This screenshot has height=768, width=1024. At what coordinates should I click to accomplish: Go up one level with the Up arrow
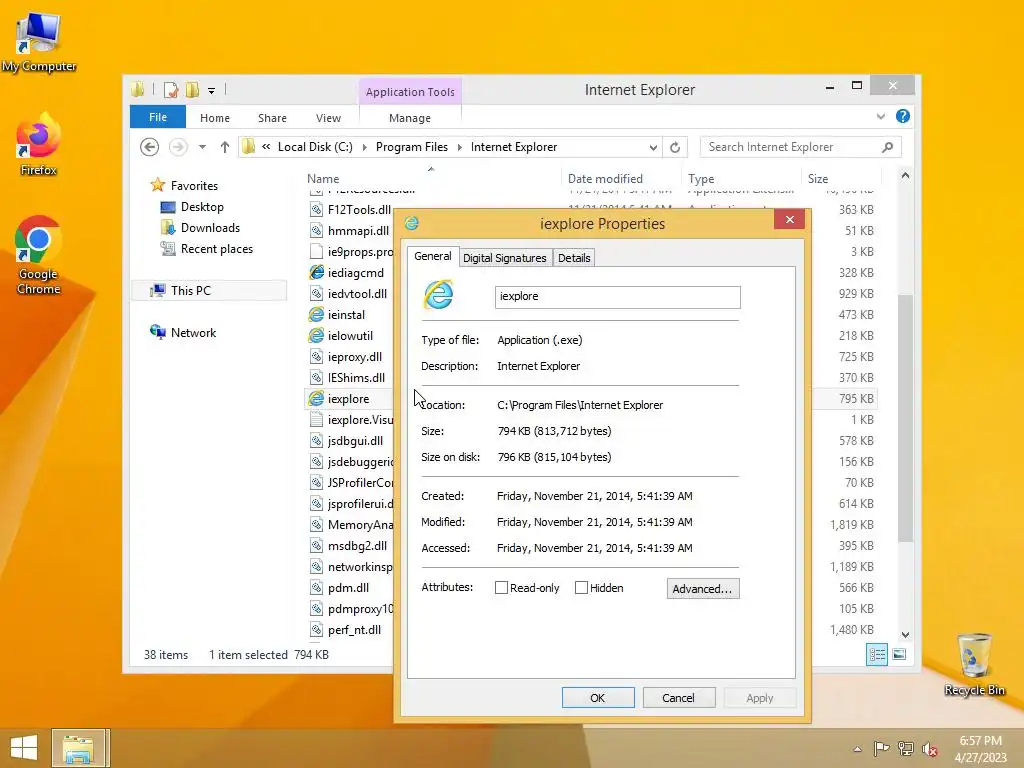click(225, 147)
